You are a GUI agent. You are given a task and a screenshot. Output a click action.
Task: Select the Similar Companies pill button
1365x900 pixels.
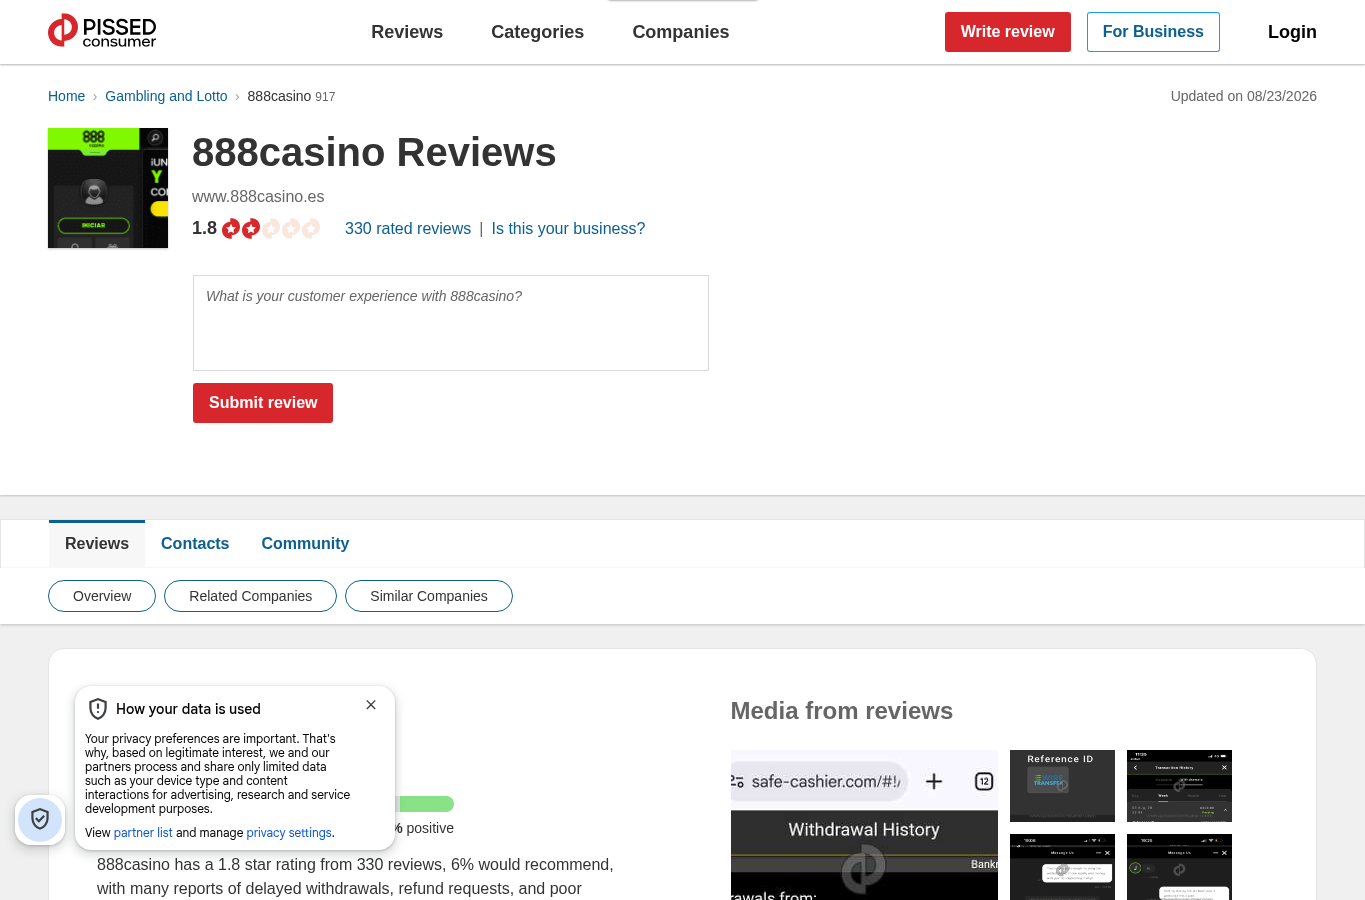429,596
